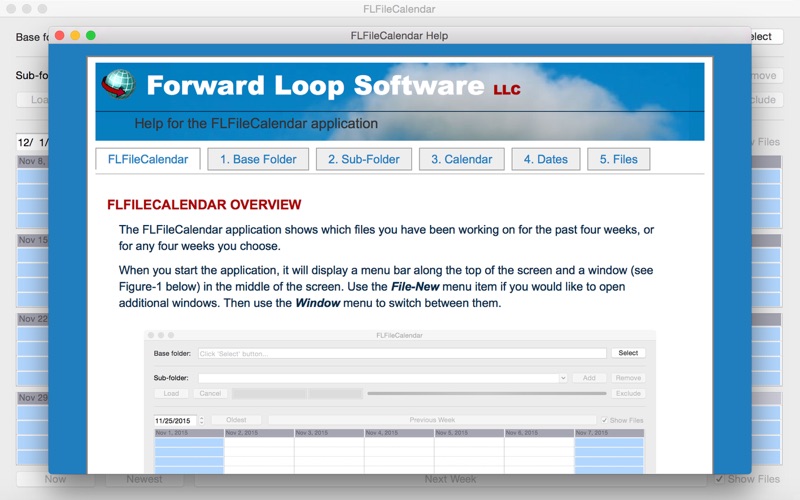Click bold Window text in help paragraph
Screen dimensions: 800x500
(317, 303)
